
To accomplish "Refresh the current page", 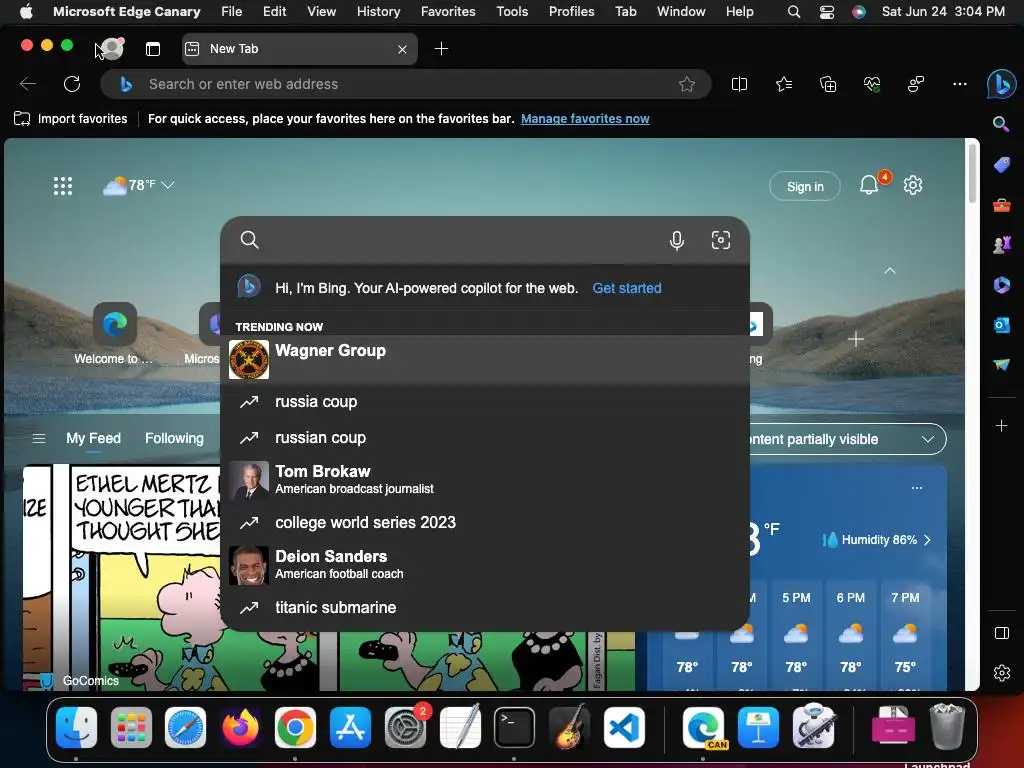I will 72,84.
